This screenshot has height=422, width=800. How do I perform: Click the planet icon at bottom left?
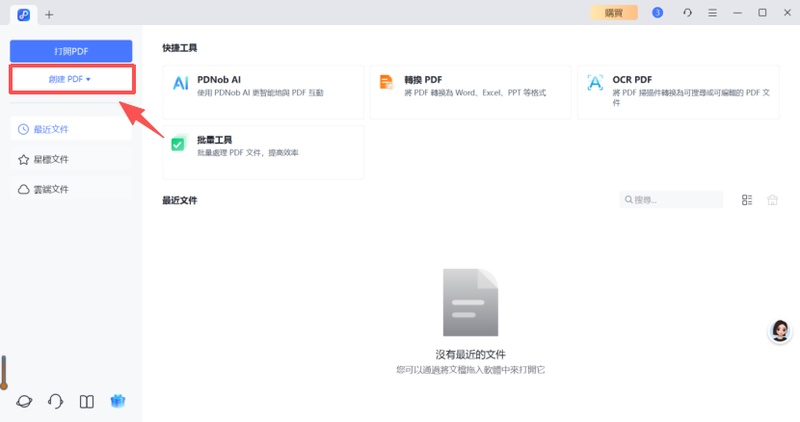click(x=24, y=402)
